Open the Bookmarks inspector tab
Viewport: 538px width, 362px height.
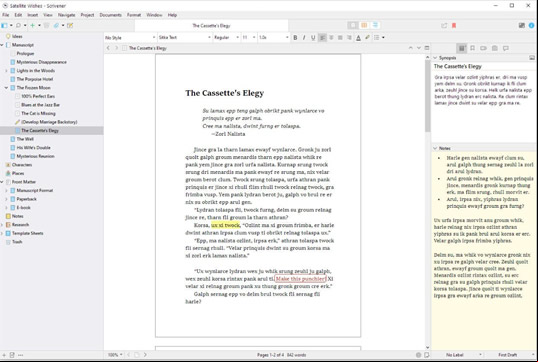[472, 48]
